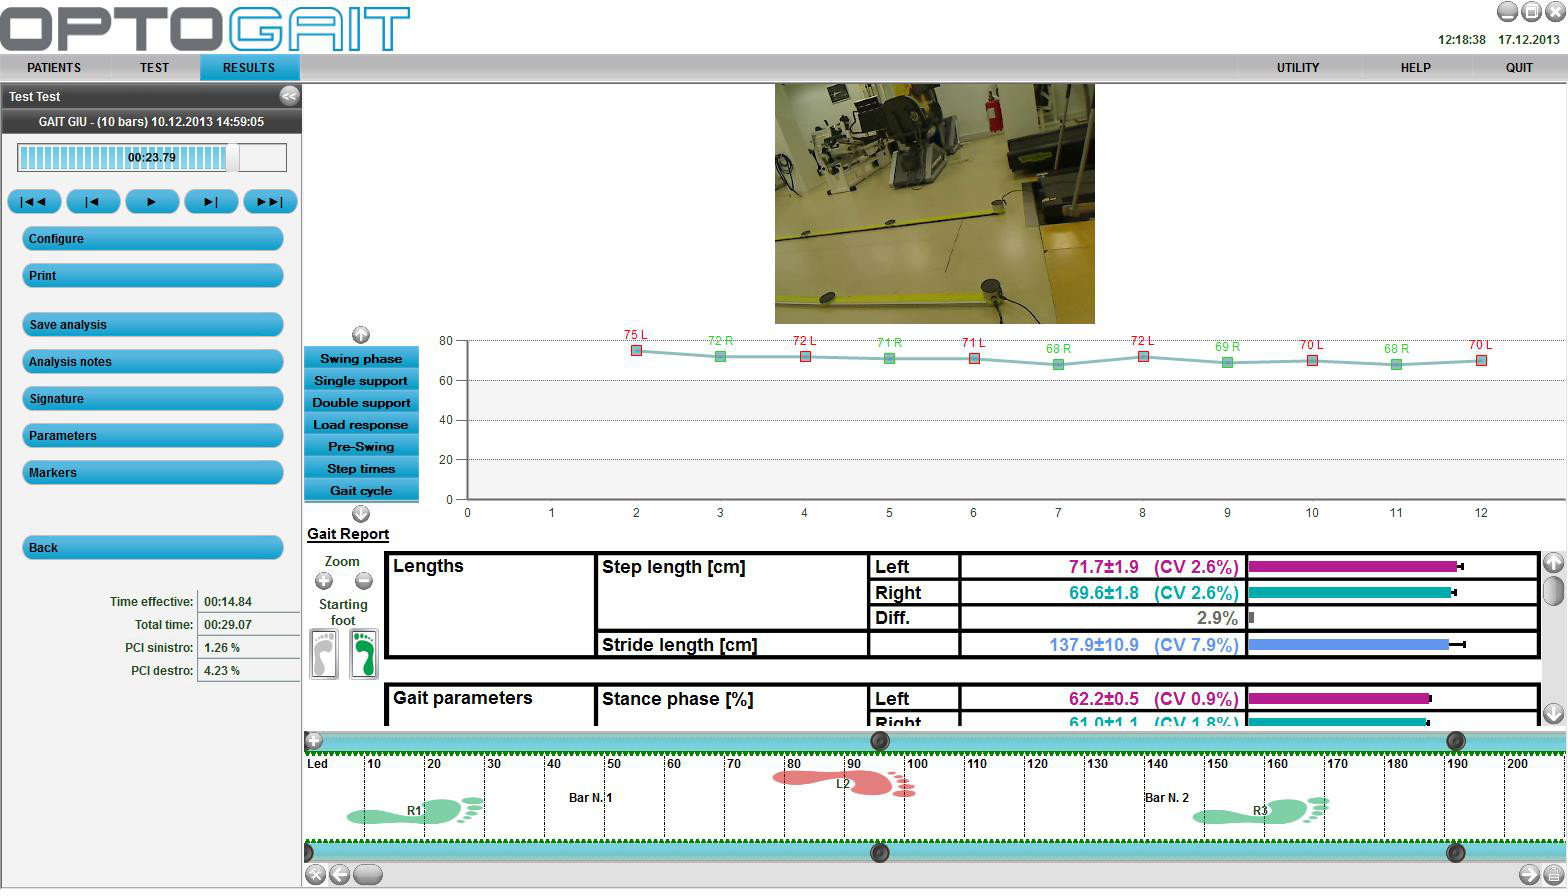
Task: Zoom out the gait report with minus icon
Action: [364, 580]
